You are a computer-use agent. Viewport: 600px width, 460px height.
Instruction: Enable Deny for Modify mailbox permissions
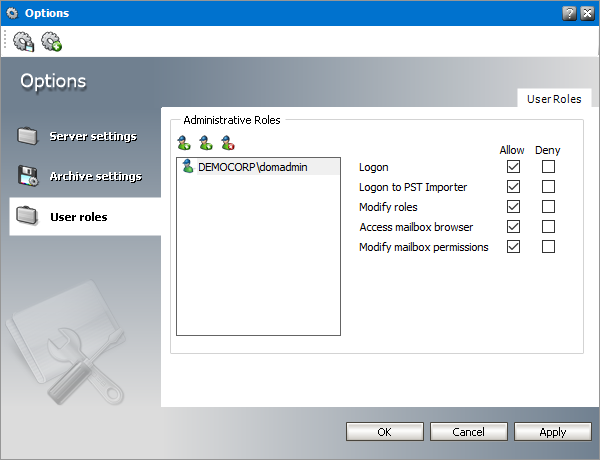(548, 247)
